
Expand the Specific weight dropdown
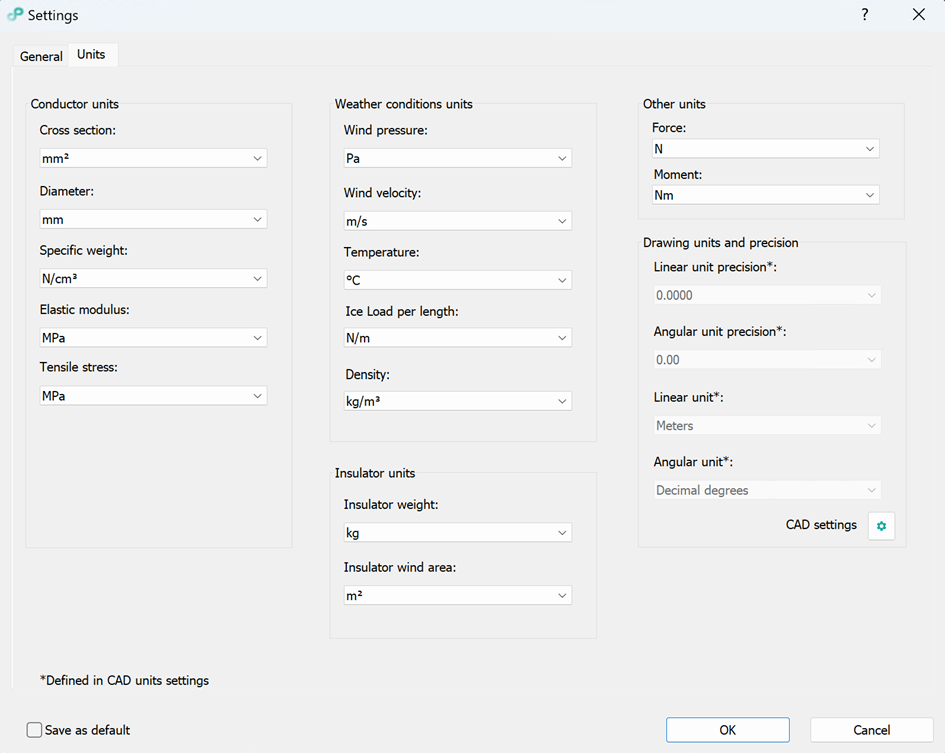[x=152, y=279]
